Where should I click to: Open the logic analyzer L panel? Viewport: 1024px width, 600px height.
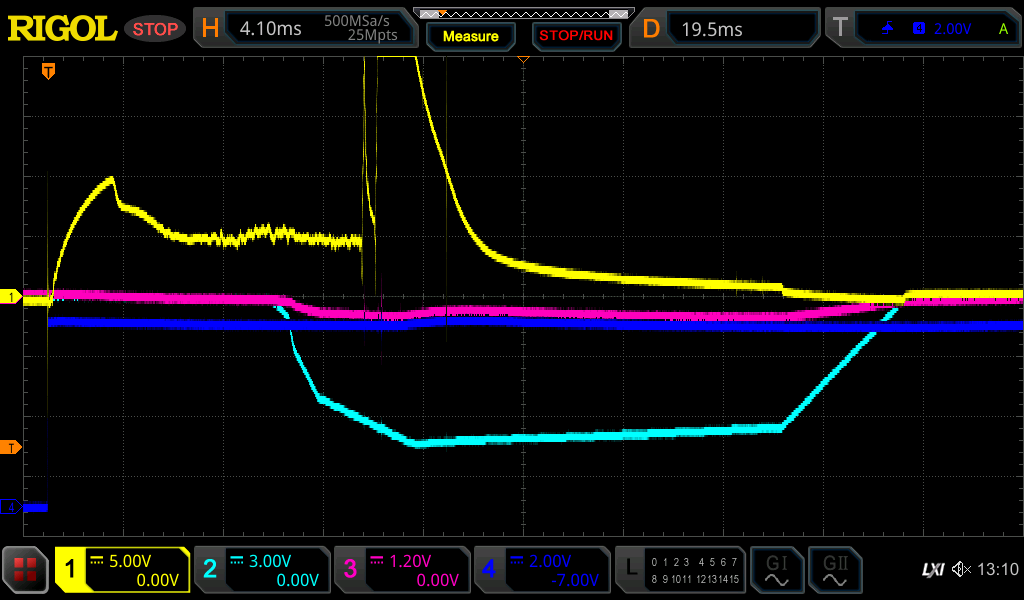tap(680, 570)
